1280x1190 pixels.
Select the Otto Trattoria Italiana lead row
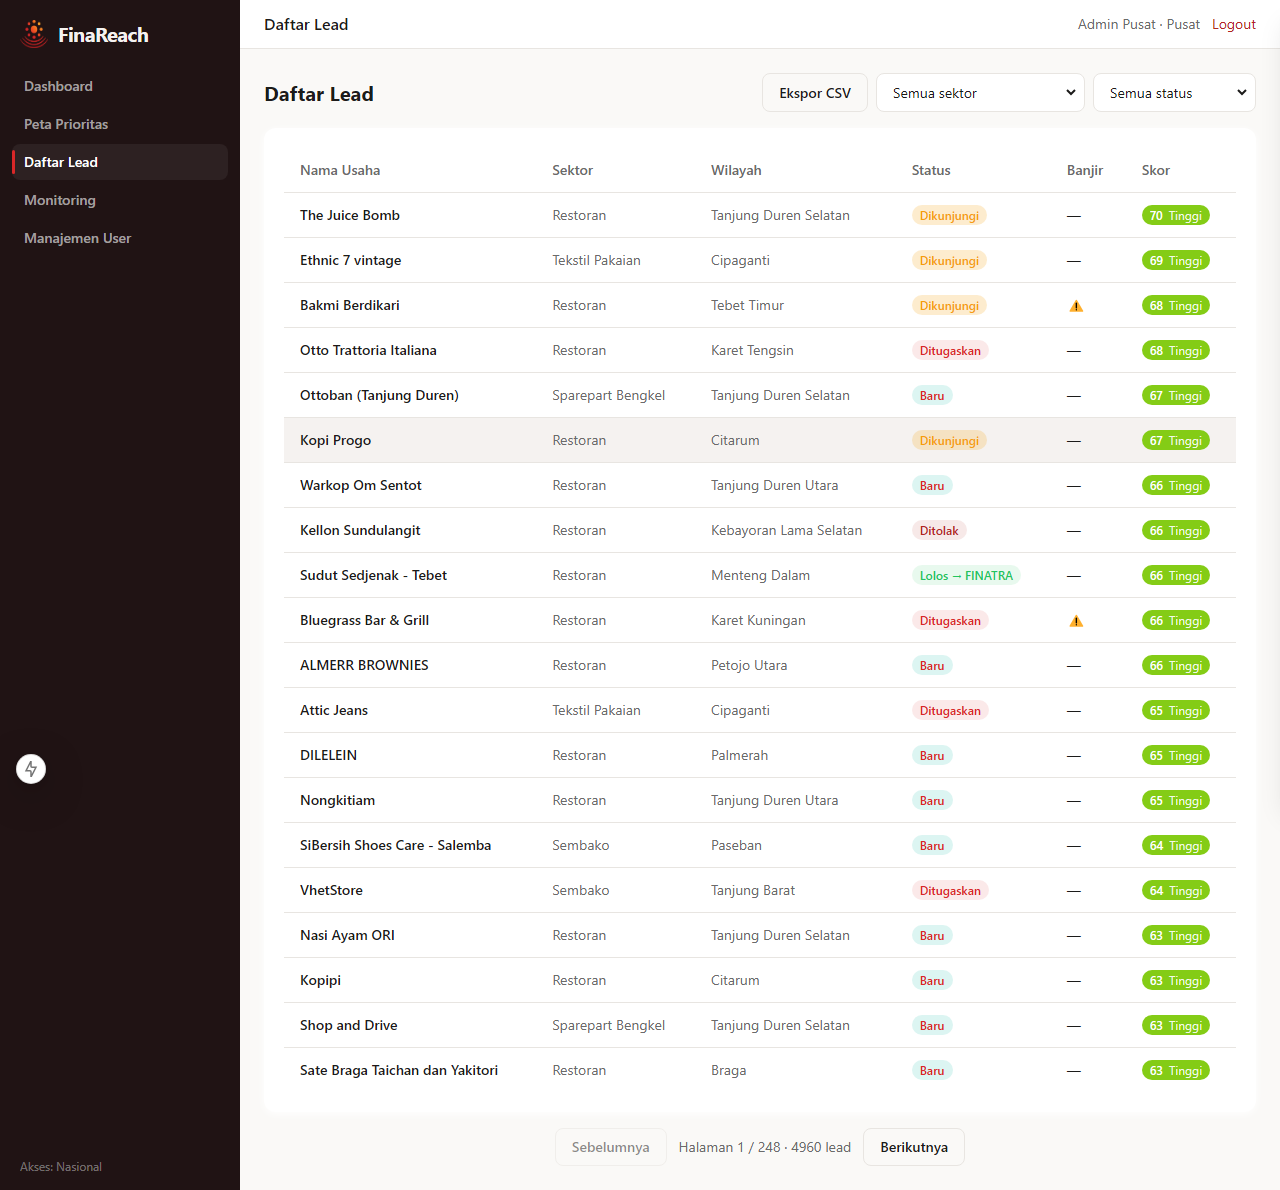[760, 350]
